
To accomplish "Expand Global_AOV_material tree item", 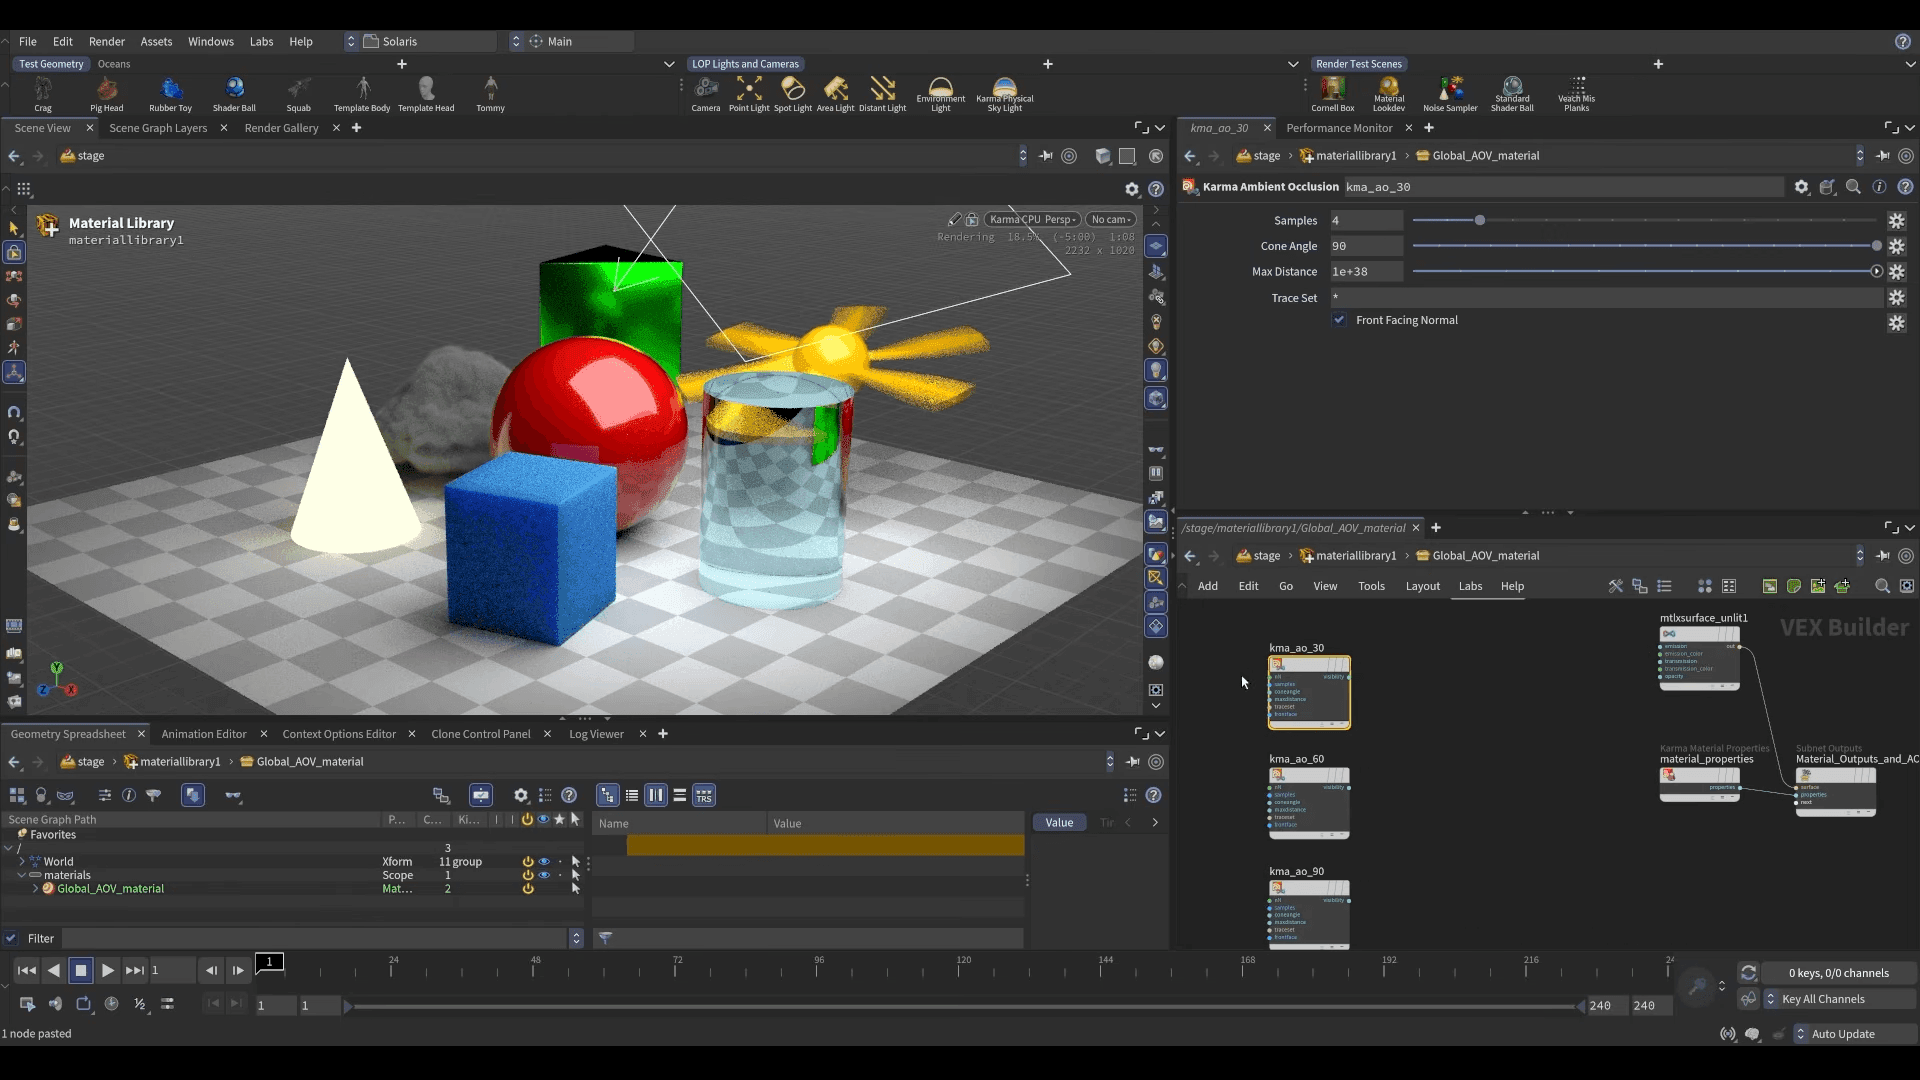I will pyautogui.click(x=35, y=888).
